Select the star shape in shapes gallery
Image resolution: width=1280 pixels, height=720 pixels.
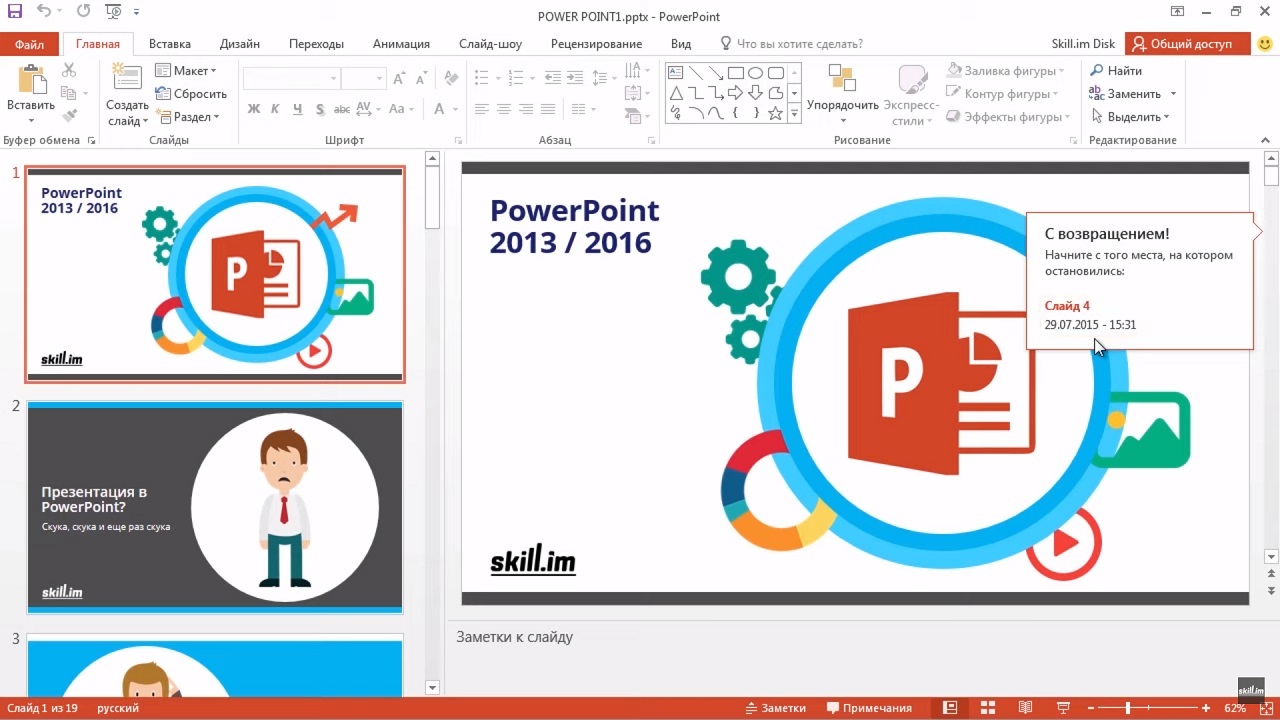[x=775, y=113]
